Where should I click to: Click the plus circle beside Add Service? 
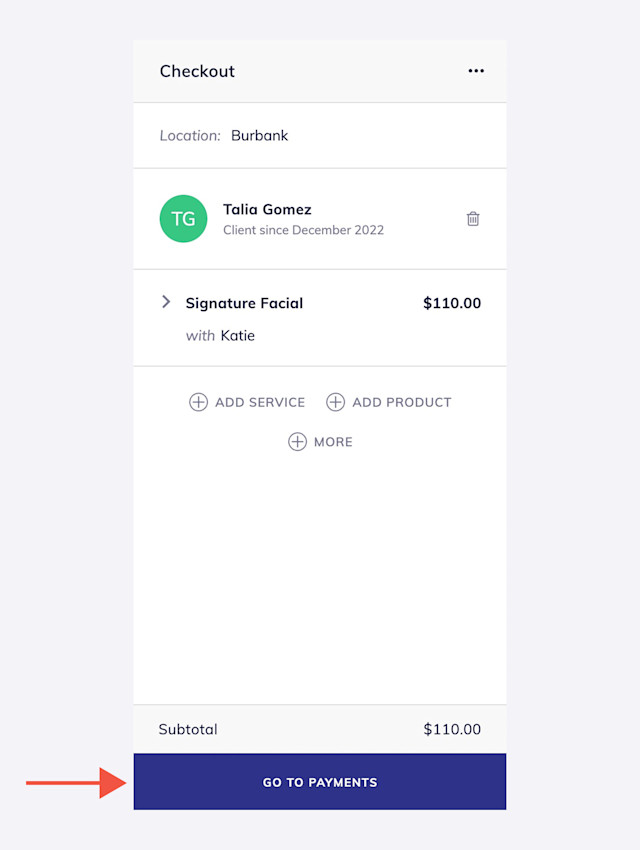pos(198,402)
